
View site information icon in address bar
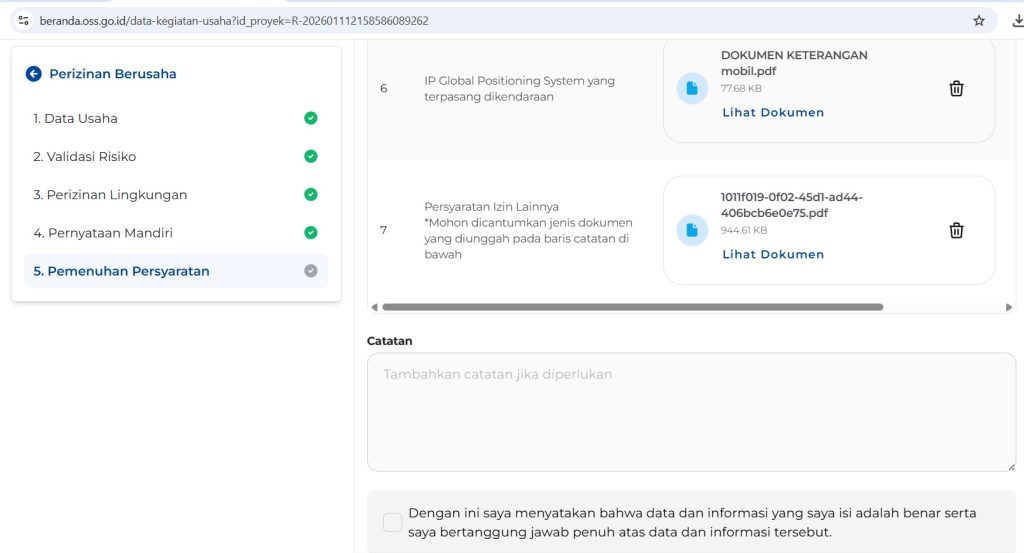(24, 20)
